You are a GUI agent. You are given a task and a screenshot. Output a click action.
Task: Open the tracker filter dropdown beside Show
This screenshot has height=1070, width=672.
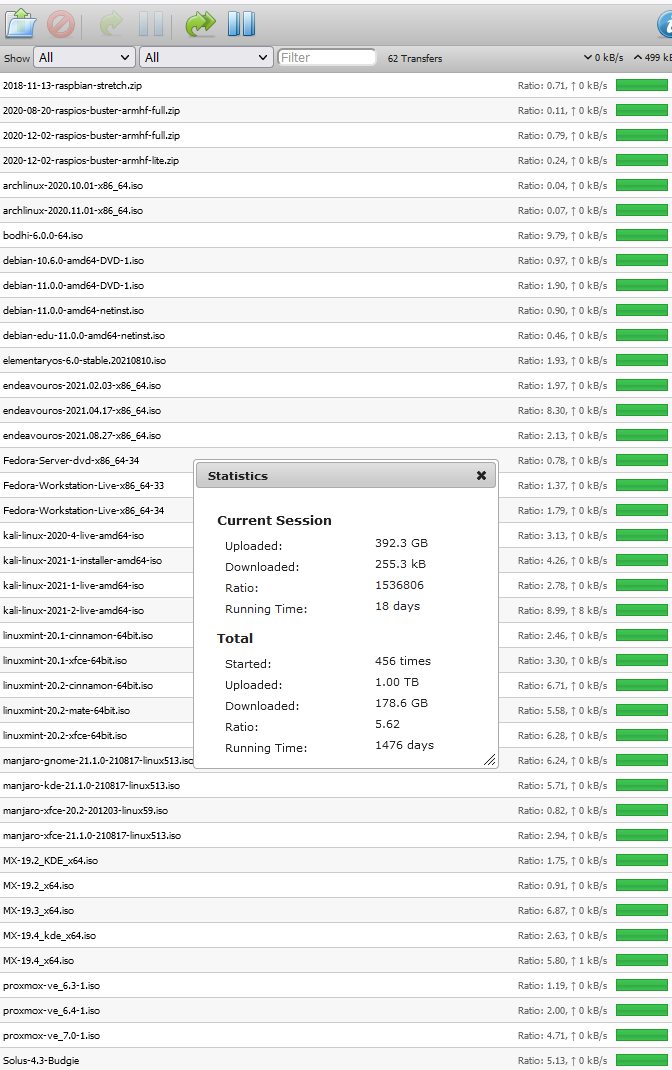(x=206, y=58)
